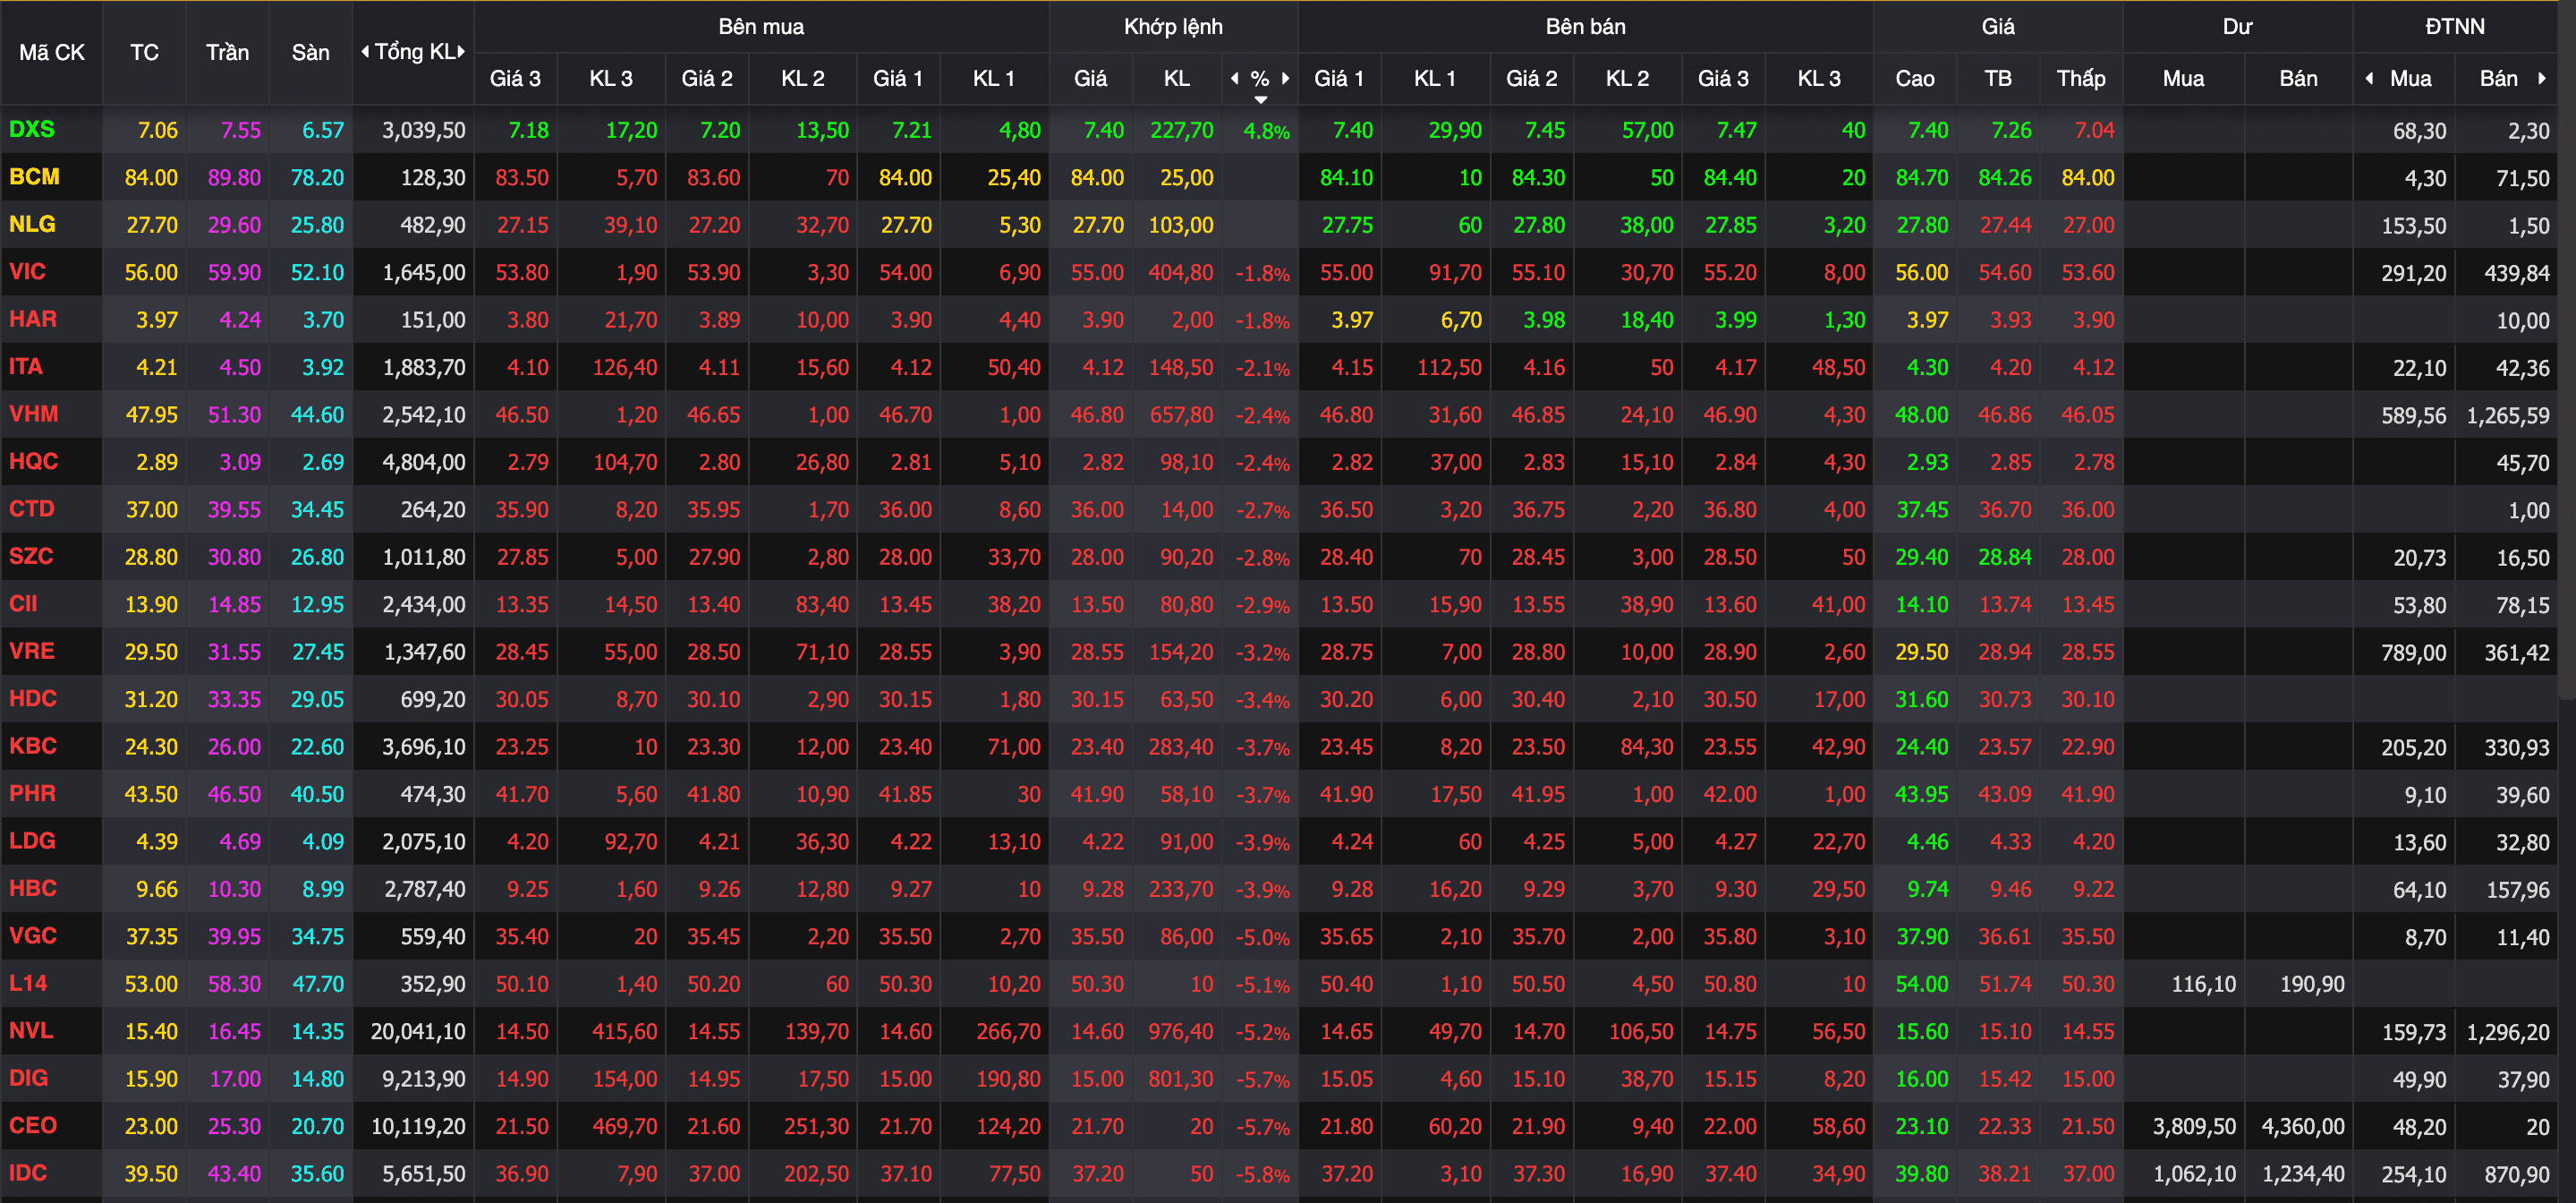
Task: Open stock symbol KBC
Action: pos(33,745)
